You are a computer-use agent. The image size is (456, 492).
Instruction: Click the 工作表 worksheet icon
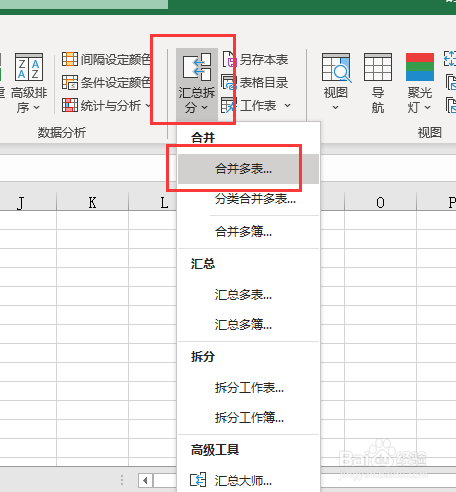point(229,105)
